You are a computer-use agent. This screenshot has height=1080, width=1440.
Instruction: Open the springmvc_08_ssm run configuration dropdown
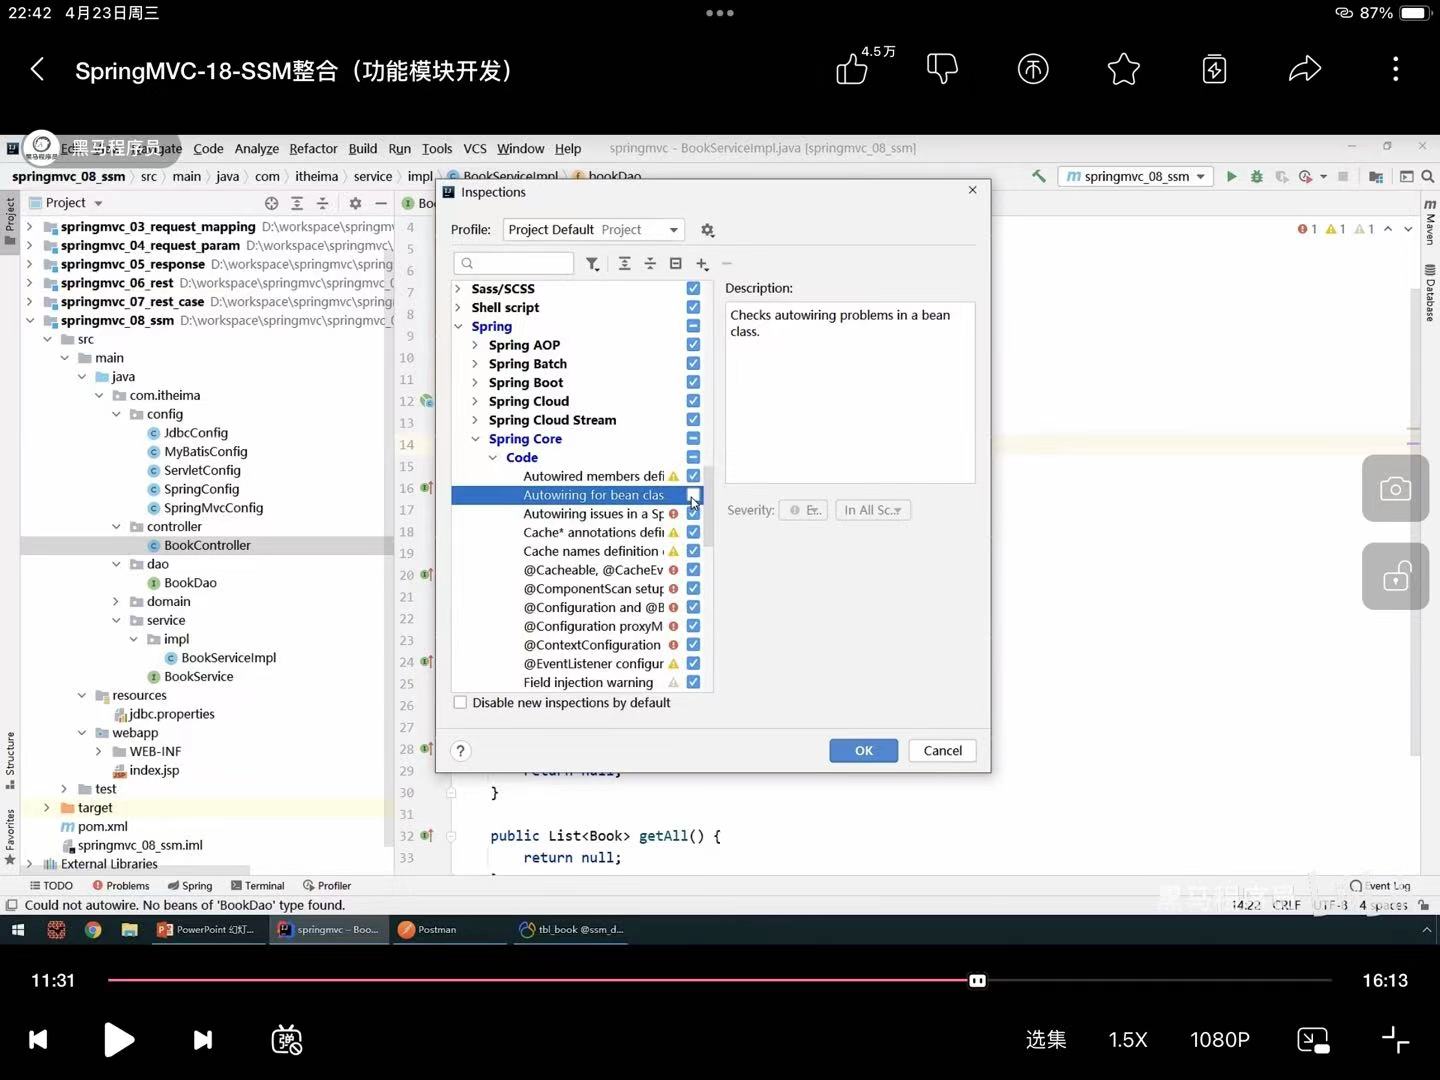(1137, 176)
